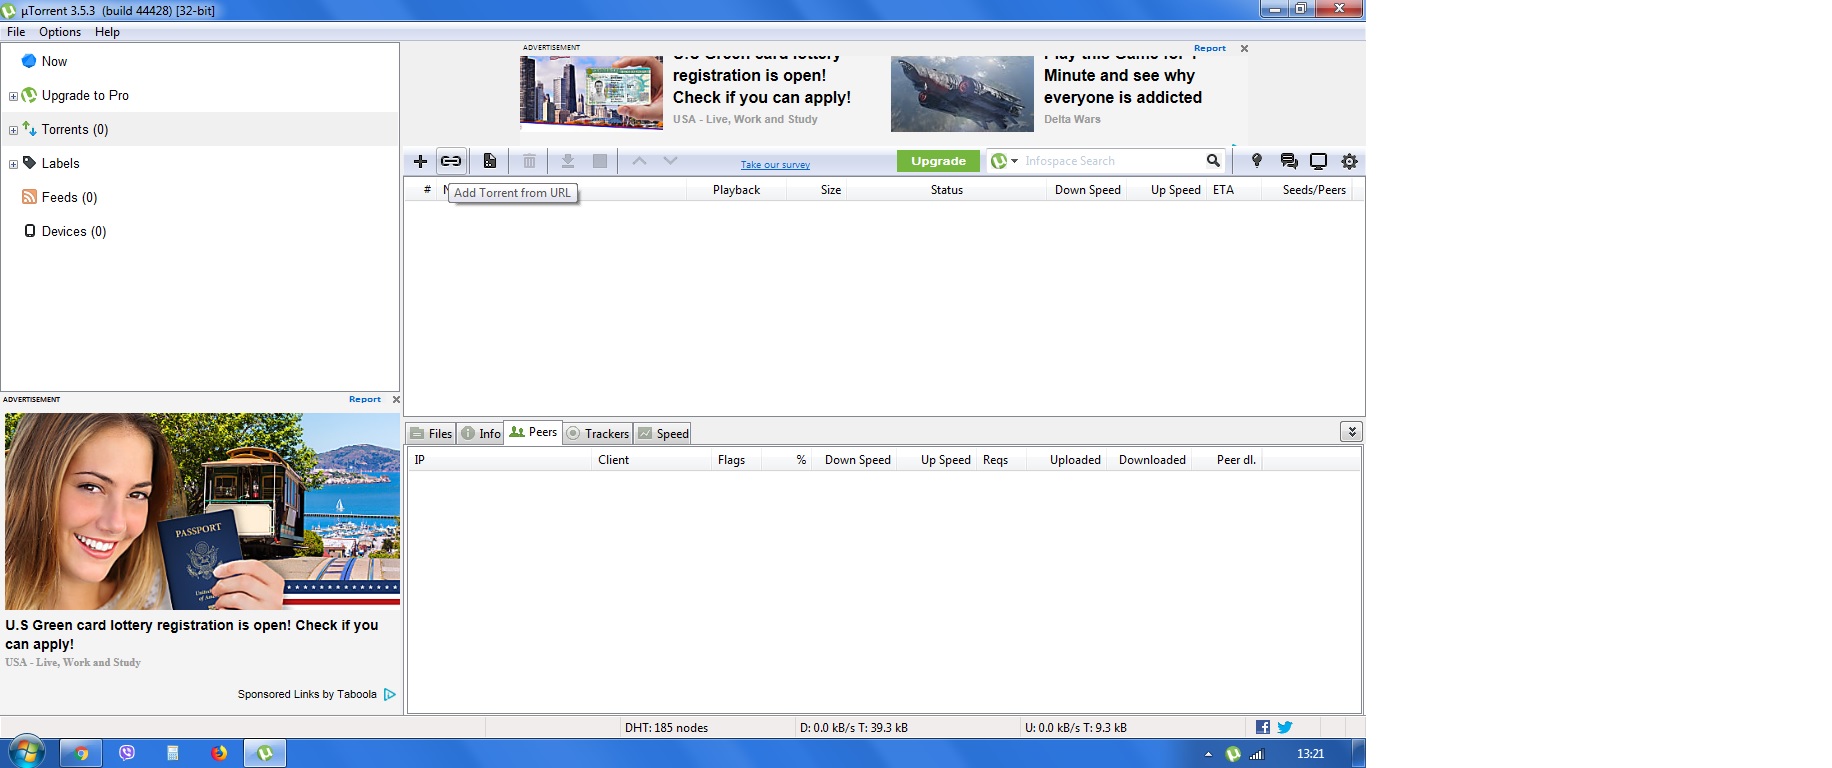
Task: Click Report link on sidebar advertisement
Action: [x=365, y=399]
